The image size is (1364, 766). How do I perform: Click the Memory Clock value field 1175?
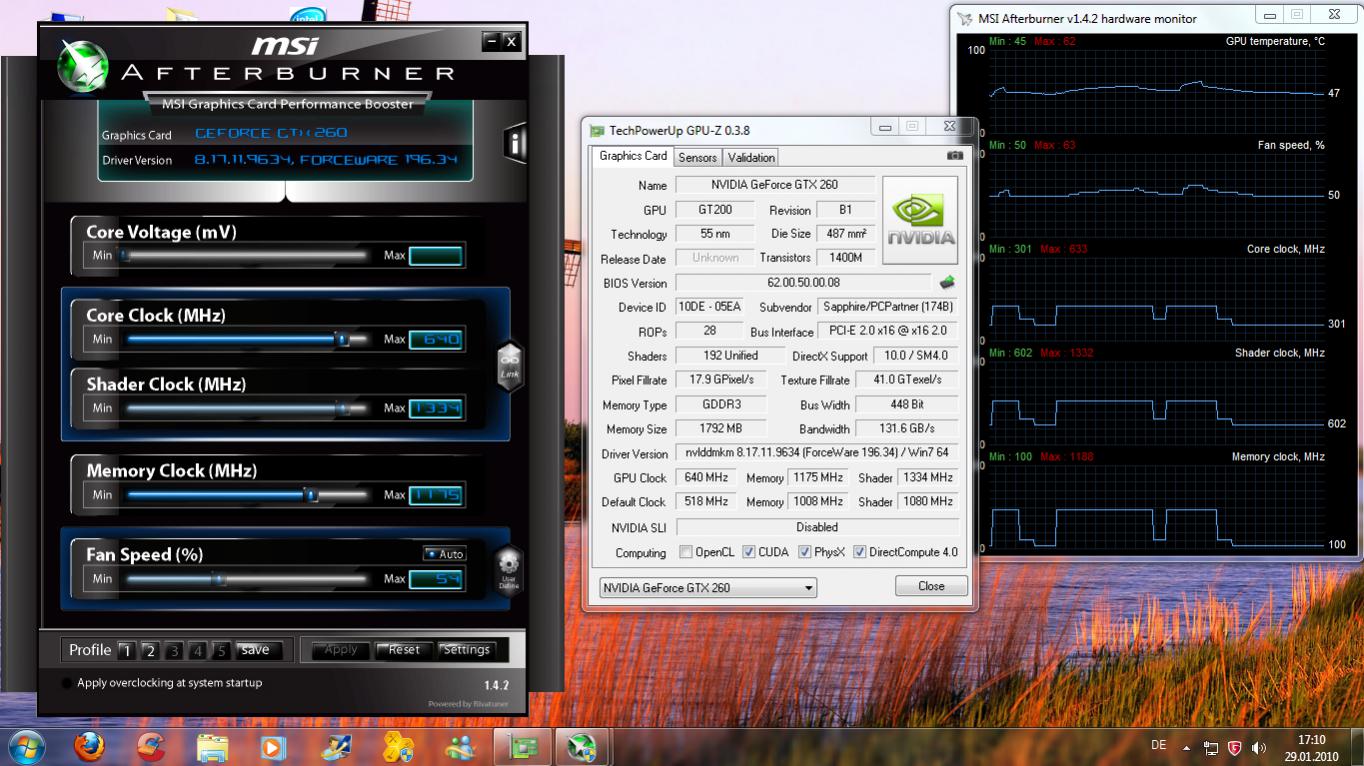tap(436, 495)
